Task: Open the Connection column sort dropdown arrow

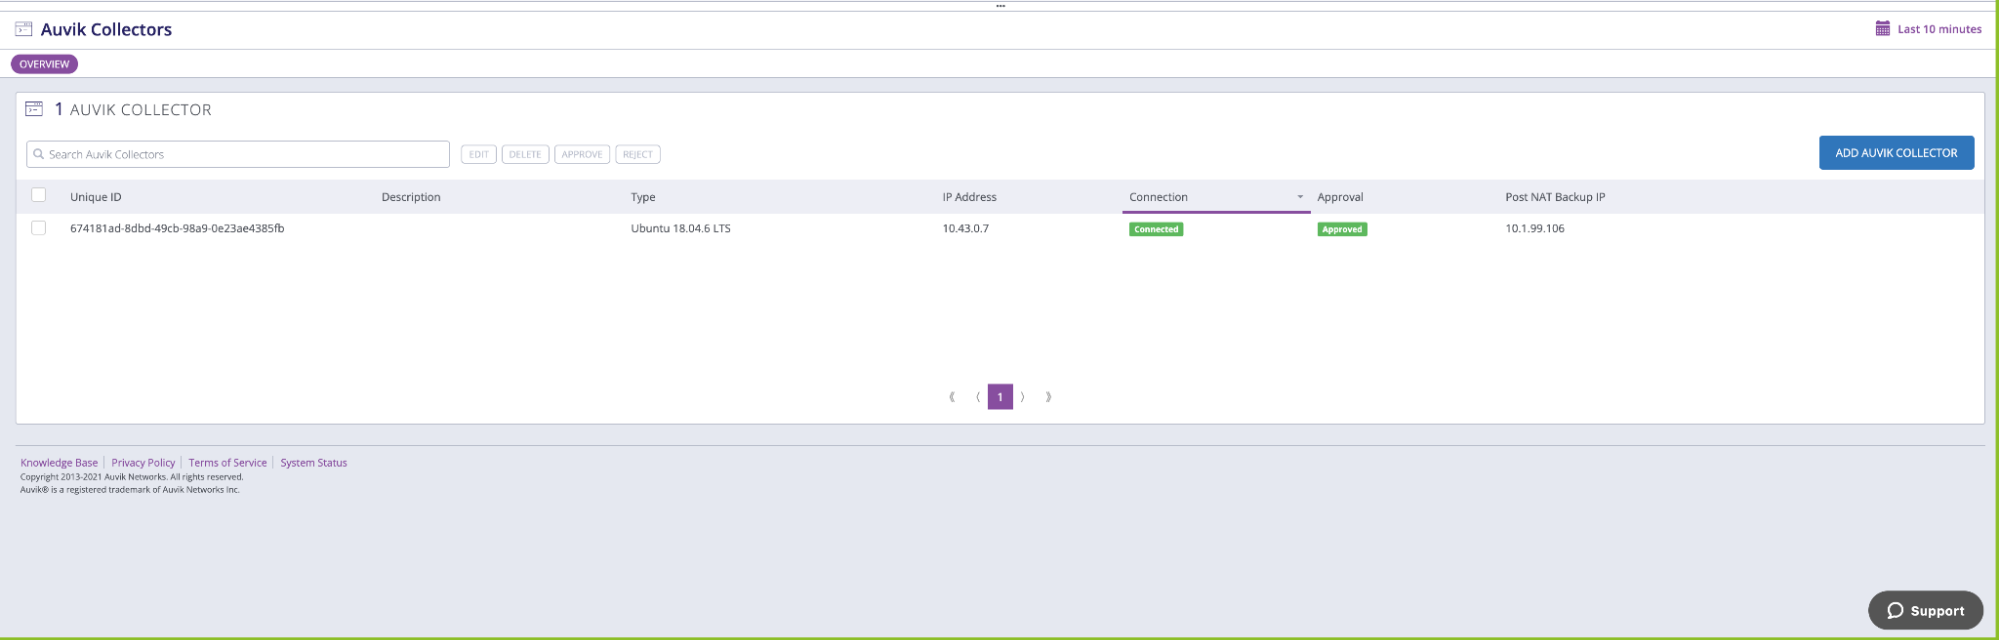Action: click(1300, 197)
